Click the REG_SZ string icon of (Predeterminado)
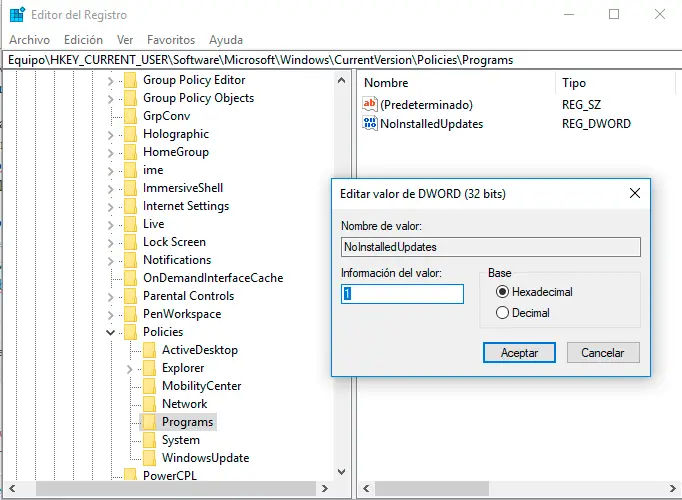The width and height of the screenshot is (682, 500). tap(370, 104)
